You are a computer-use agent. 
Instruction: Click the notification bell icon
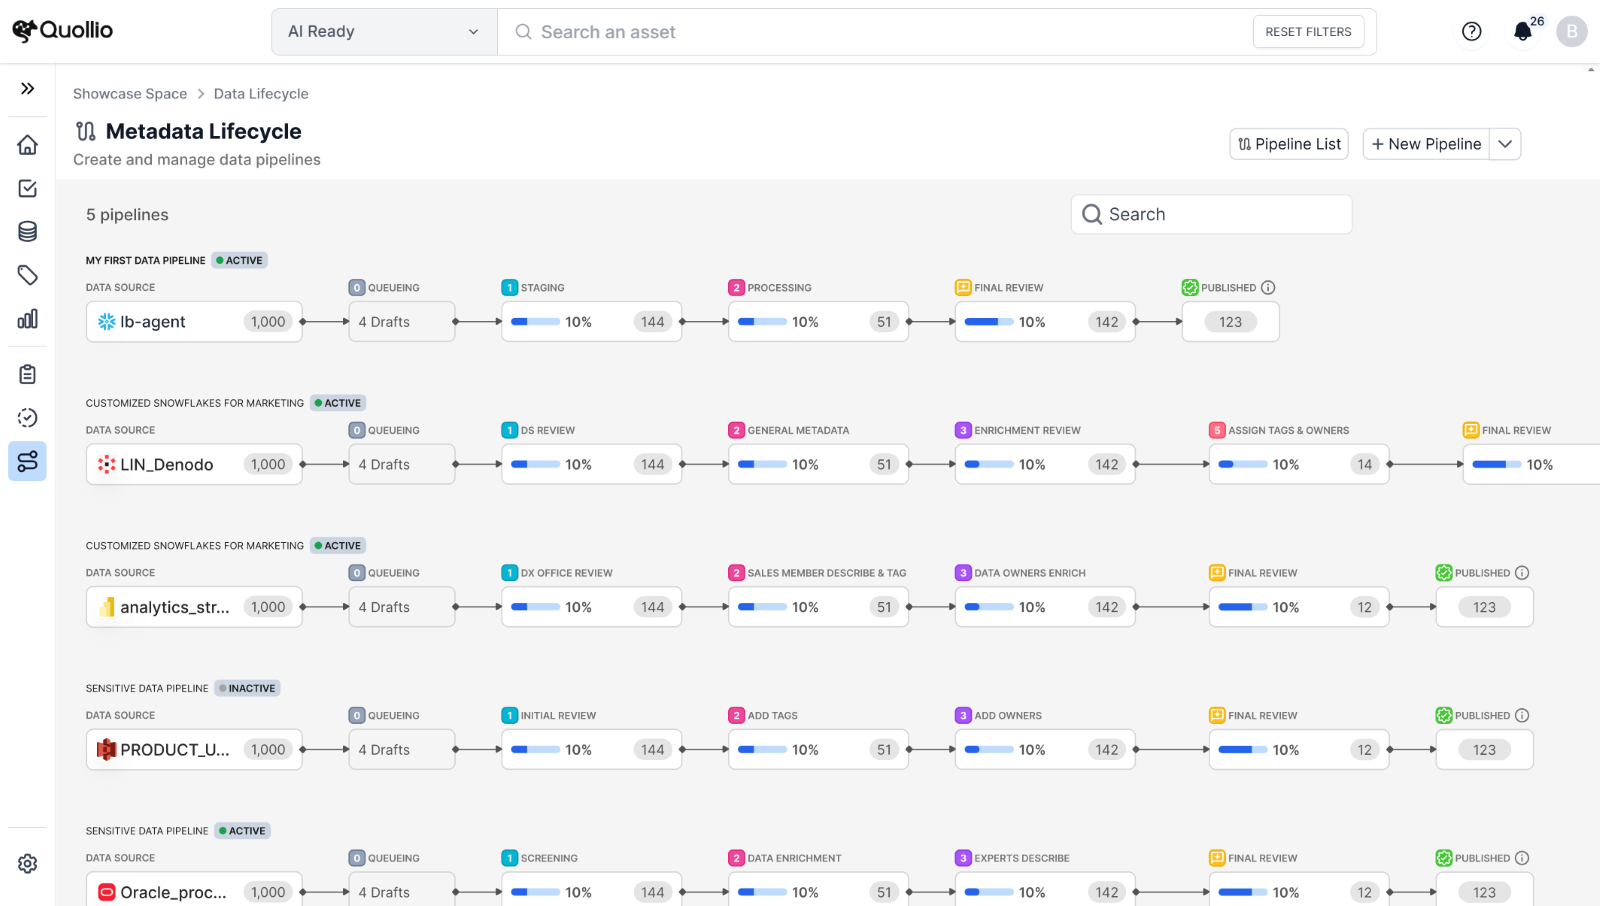pos(1522,32)
